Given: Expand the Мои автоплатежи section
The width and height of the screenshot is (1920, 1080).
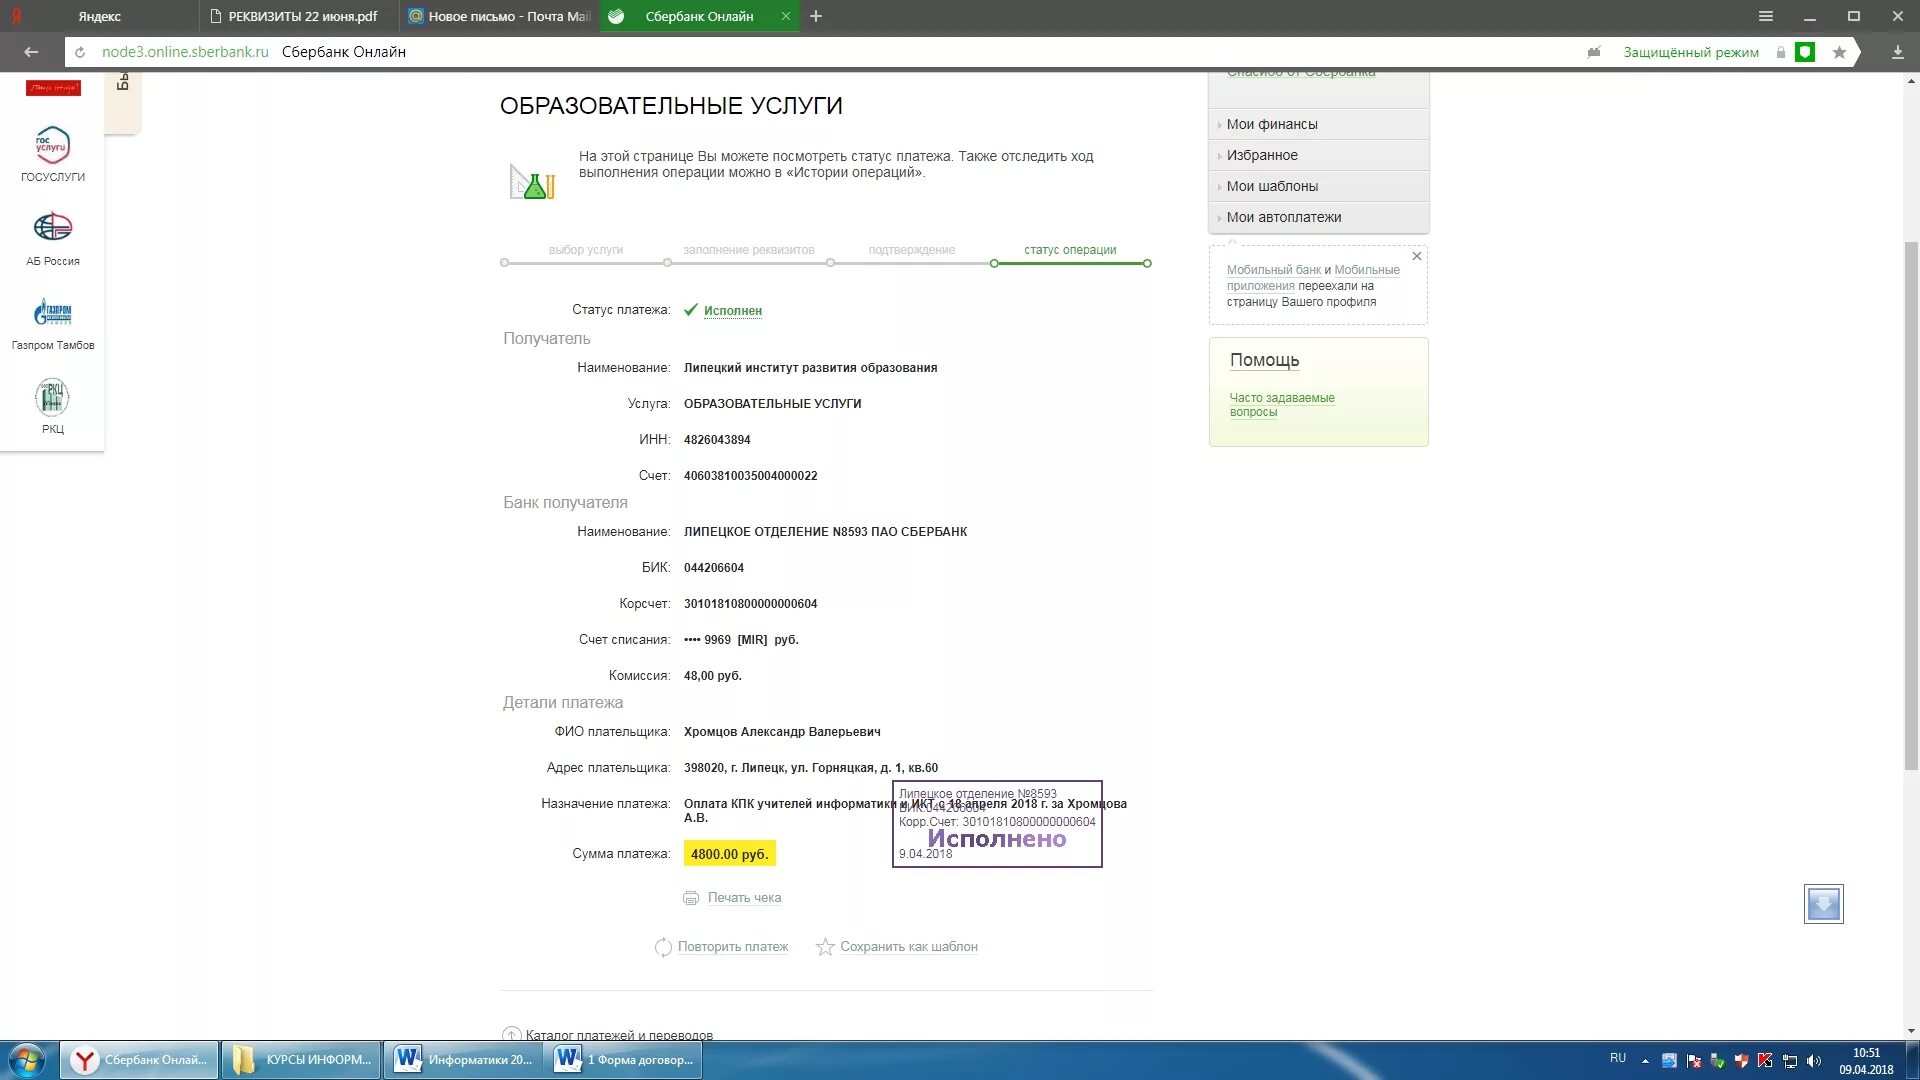Looking at the screenshot, I should [x=1284, y=217].
